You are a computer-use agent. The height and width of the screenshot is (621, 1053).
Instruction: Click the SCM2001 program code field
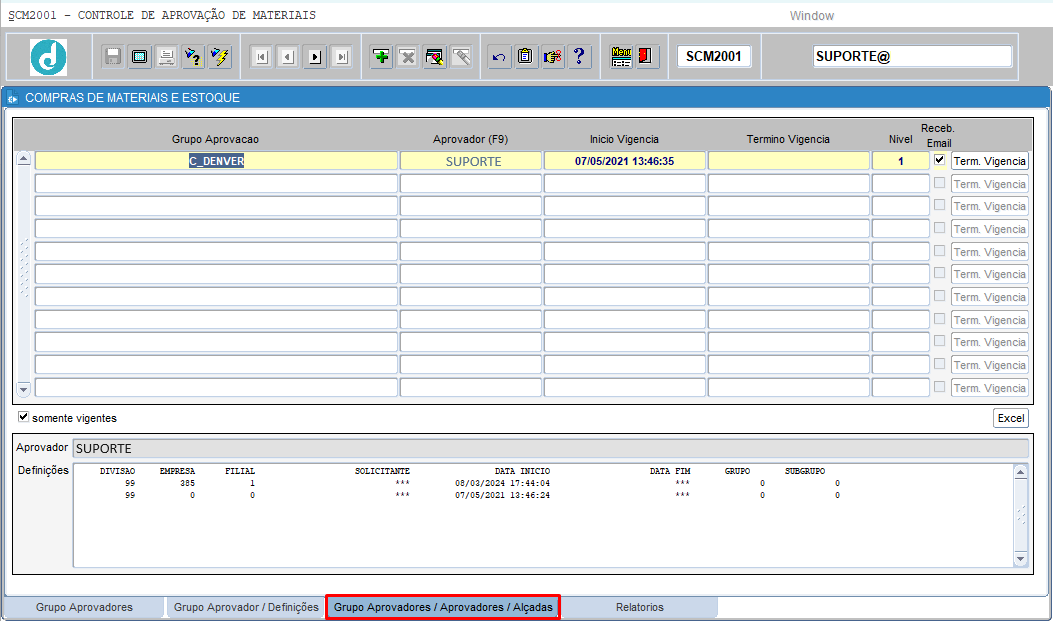[713, 56]
